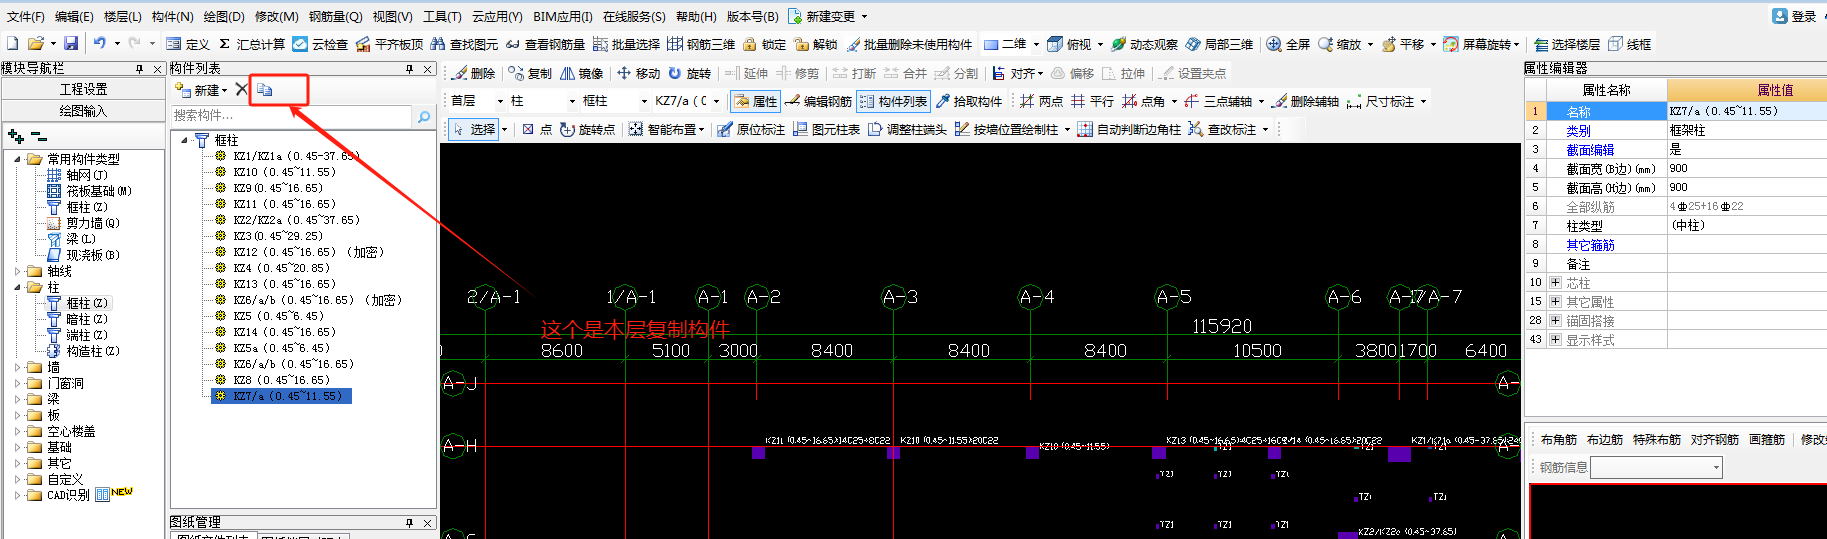Click the 搜索构件 search field
The width and height of the screenshot is (1827, 539).
pos(292,116)
